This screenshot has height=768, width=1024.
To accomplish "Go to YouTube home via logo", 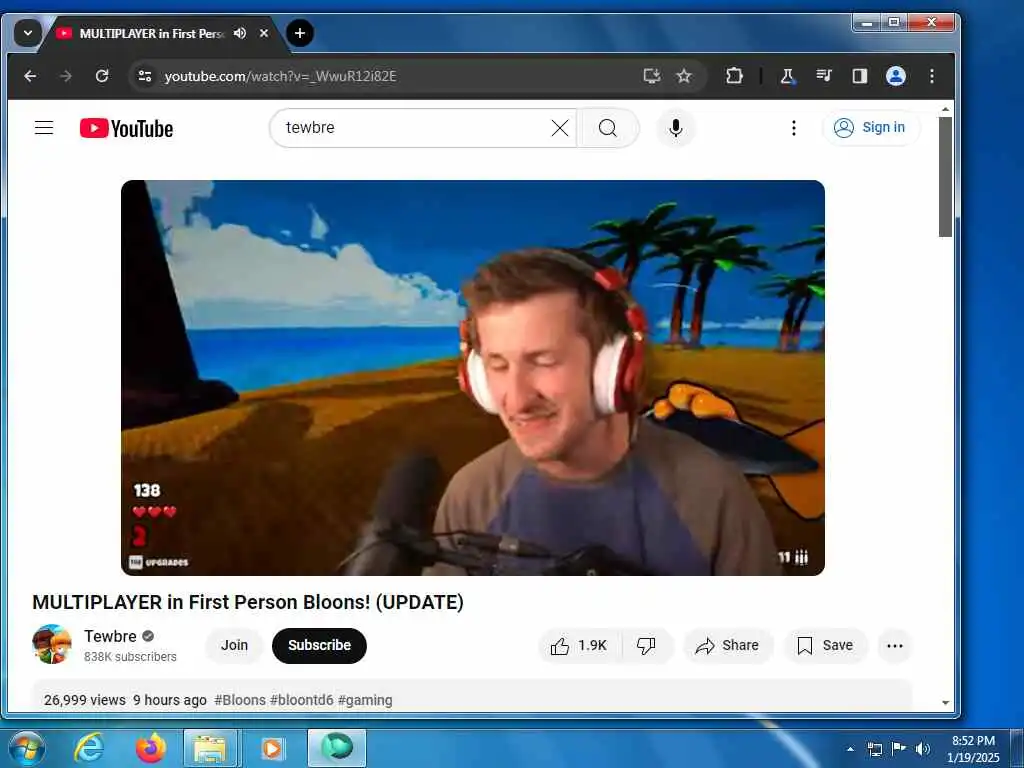I will pos(126,128).
